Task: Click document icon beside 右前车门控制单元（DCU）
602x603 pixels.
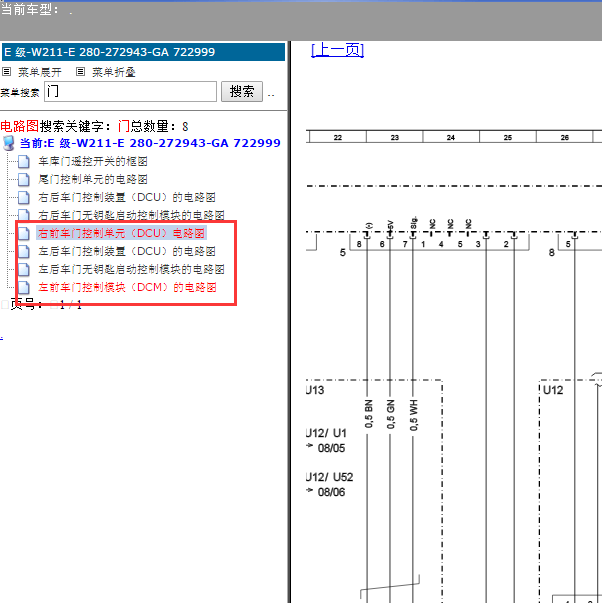Action: pos(23,233)
